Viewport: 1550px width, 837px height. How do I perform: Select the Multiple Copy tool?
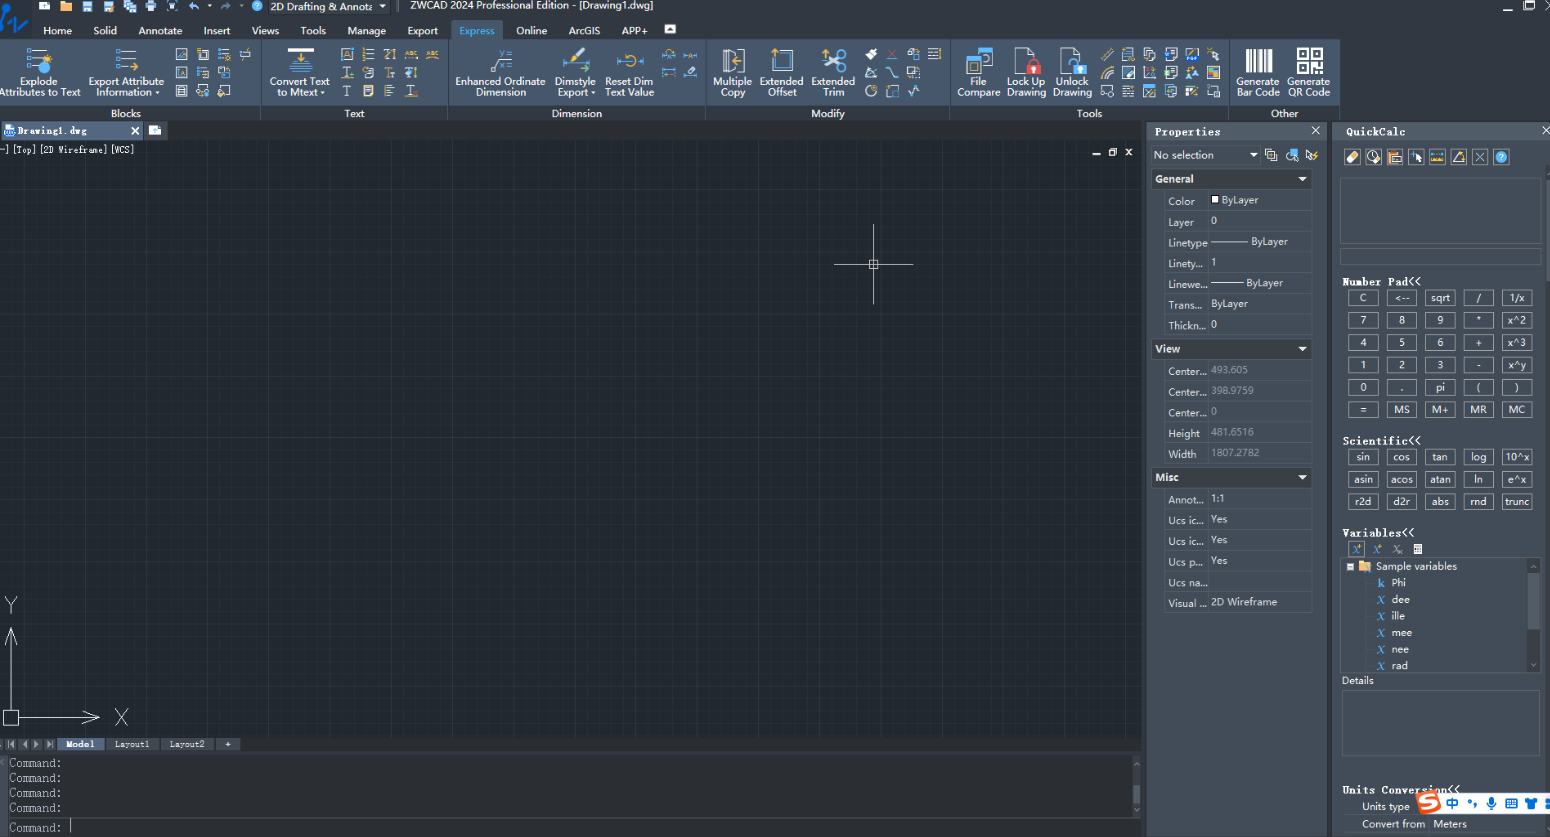[732, 71]
